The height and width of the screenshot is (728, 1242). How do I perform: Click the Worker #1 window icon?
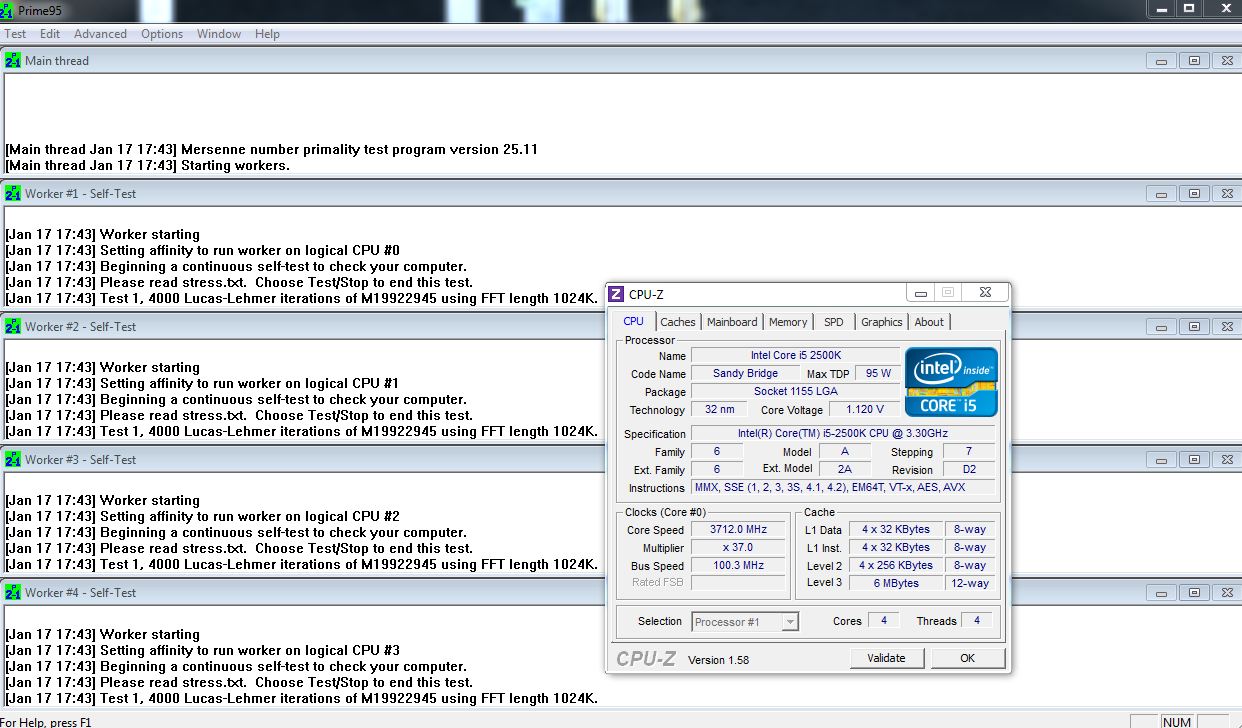point(13,193)
